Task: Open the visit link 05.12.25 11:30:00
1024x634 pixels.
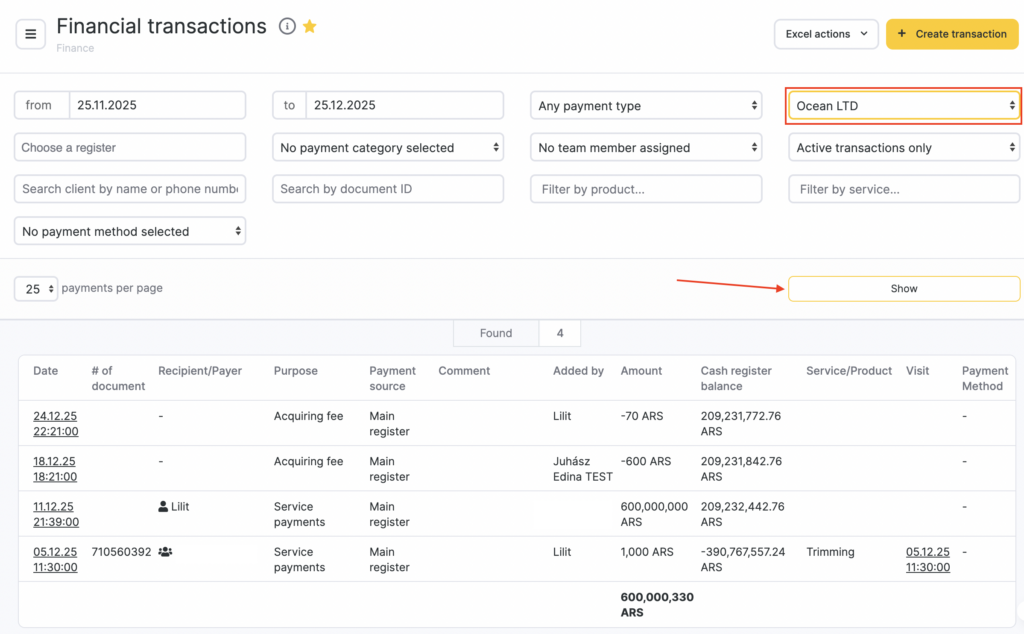Action: tap(927, 560)
